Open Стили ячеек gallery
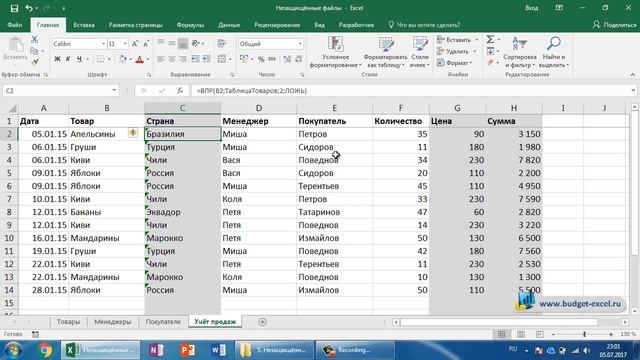640x360 pixels. pos(420,52)
